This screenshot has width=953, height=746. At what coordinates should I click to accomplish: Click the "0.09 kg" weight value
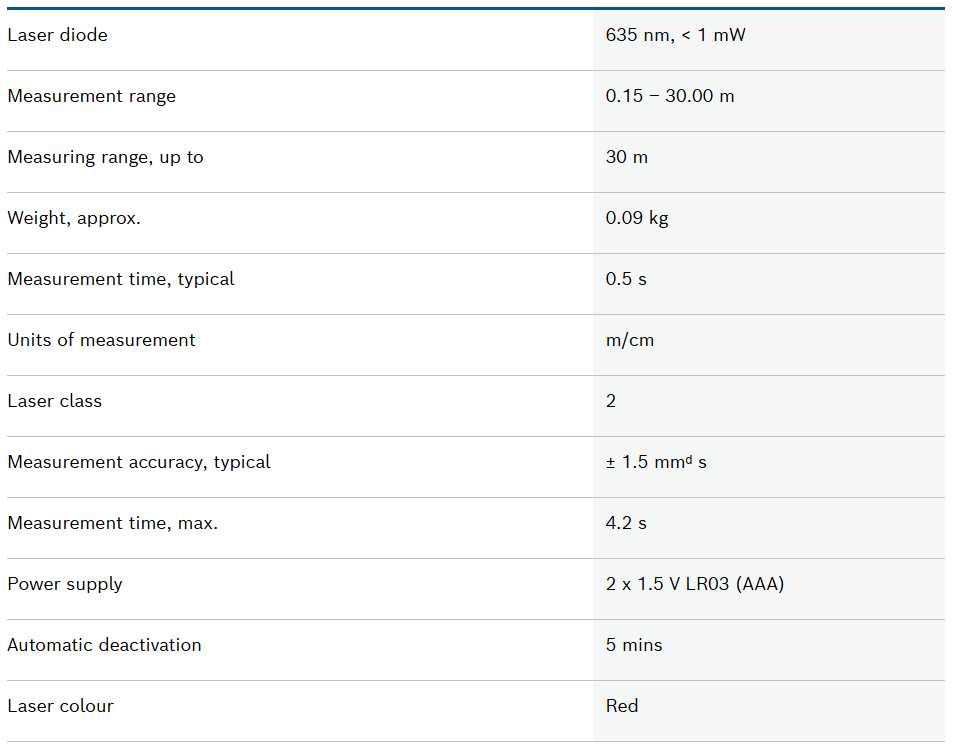click(636, 218)
